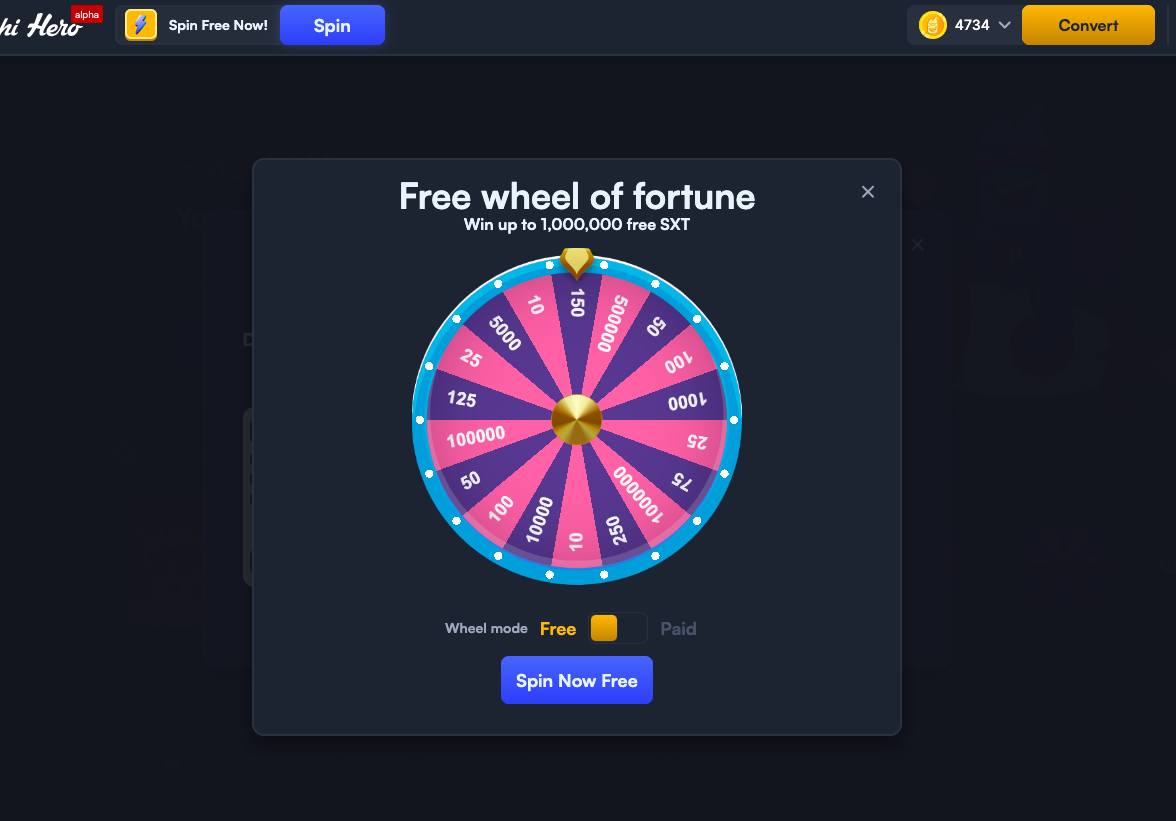Click the 4734 balance amount

(972, 25)
